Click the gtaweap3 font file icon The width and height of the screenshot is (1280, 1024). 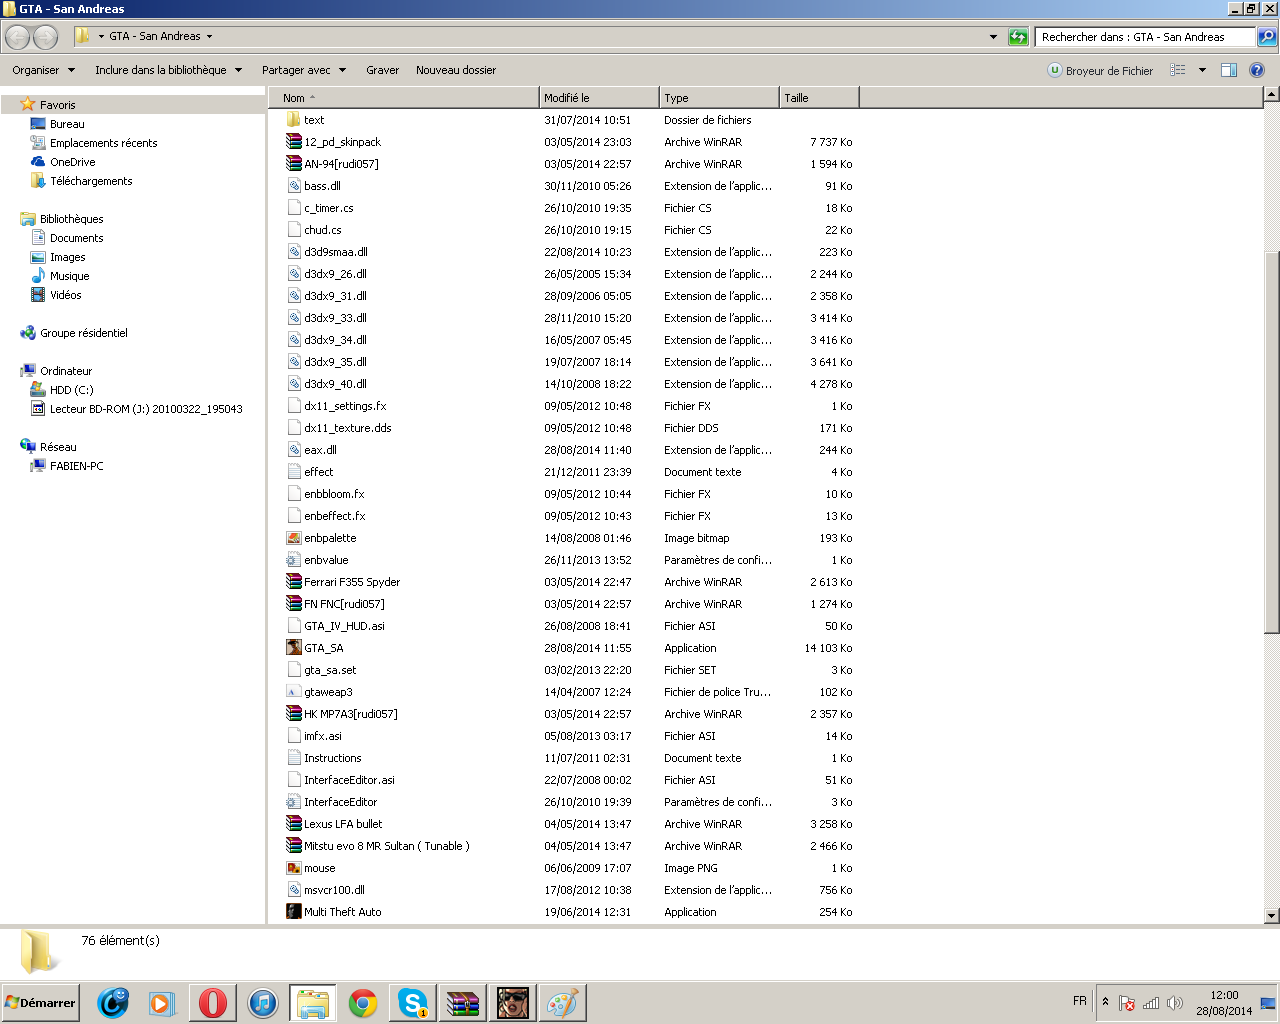294,692
